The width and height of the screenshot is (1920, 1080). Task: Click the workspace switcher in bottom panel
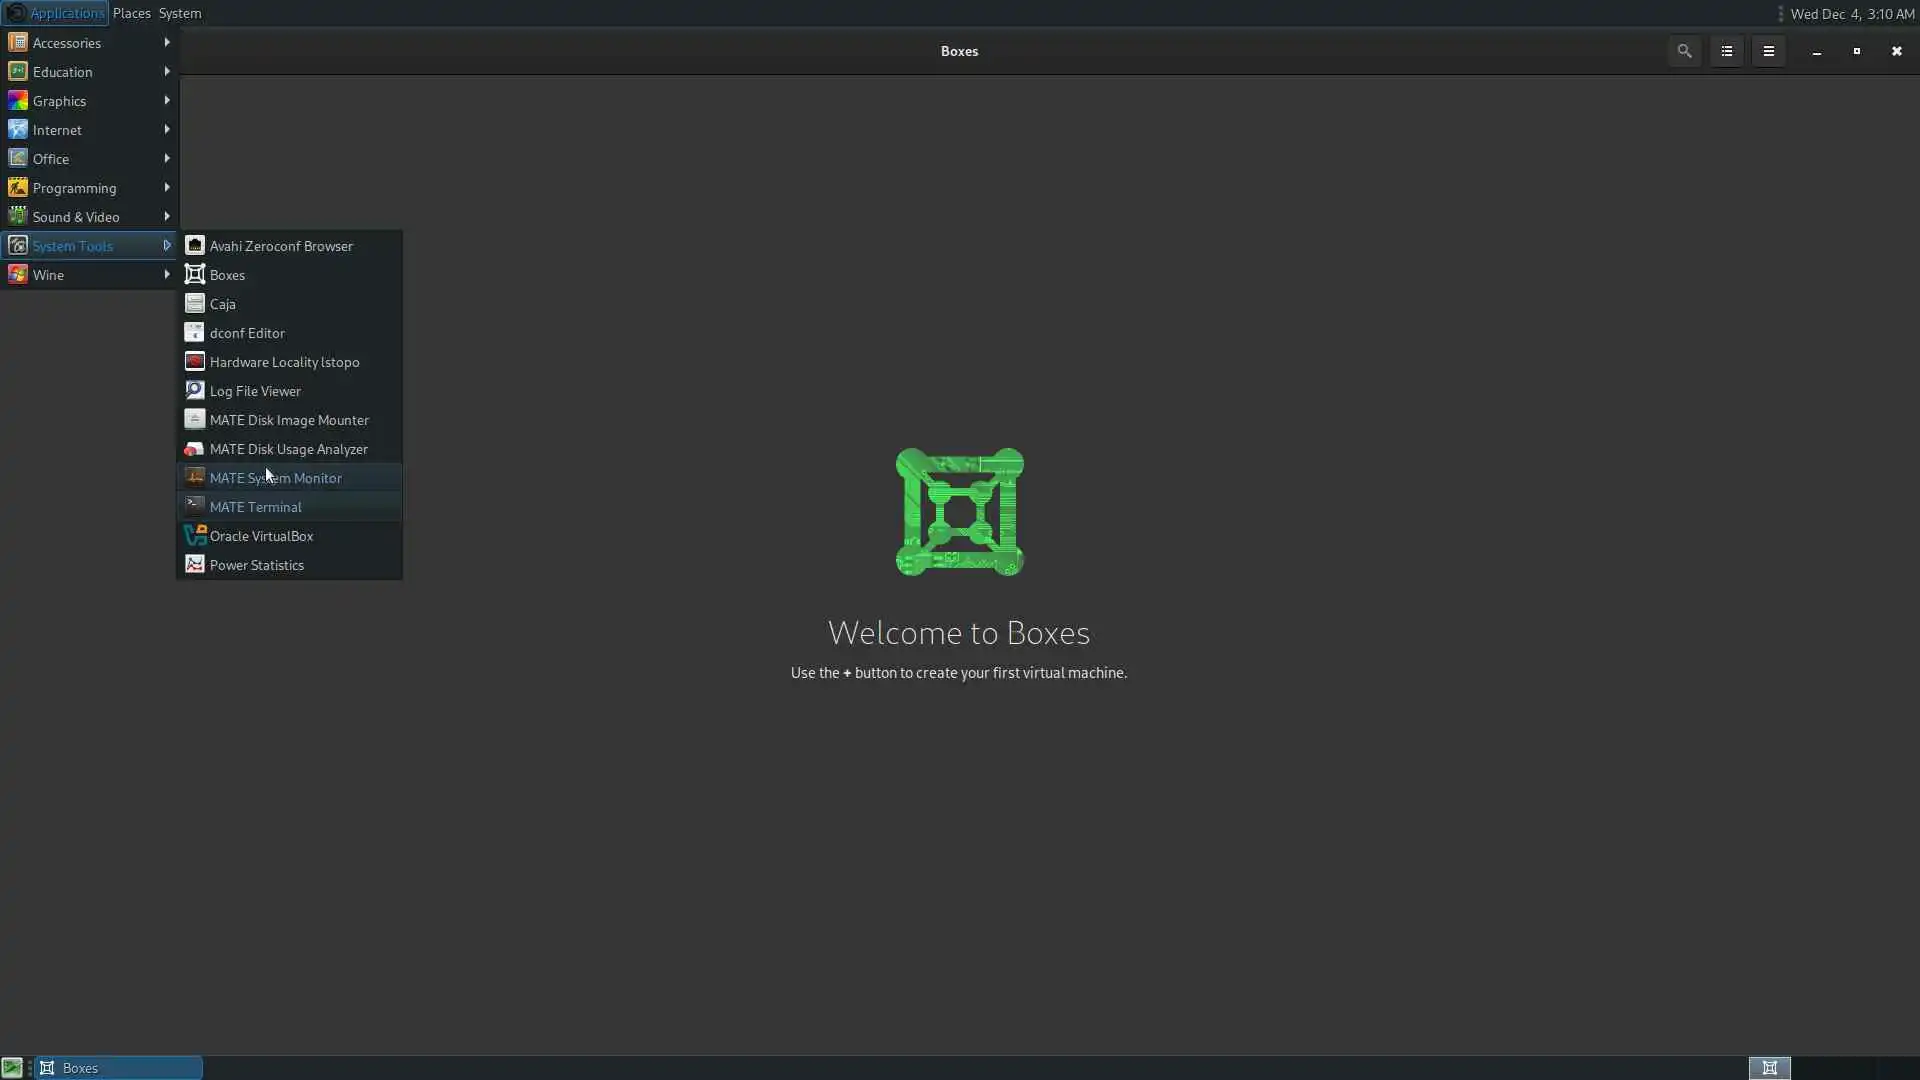click(x=1769, y=1068)
